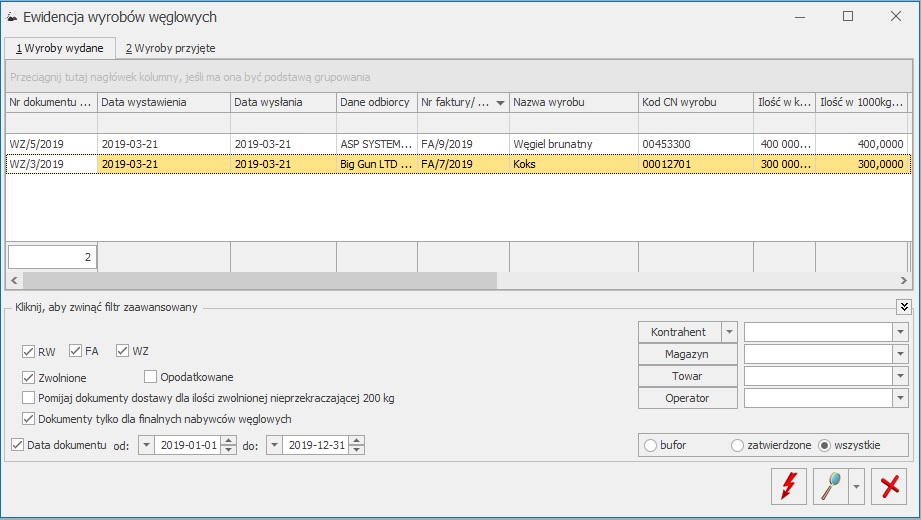The height and width of the screenshot is (520, 921).
Task: Select the zatwierdzone radio option
Action: [738, 445]
